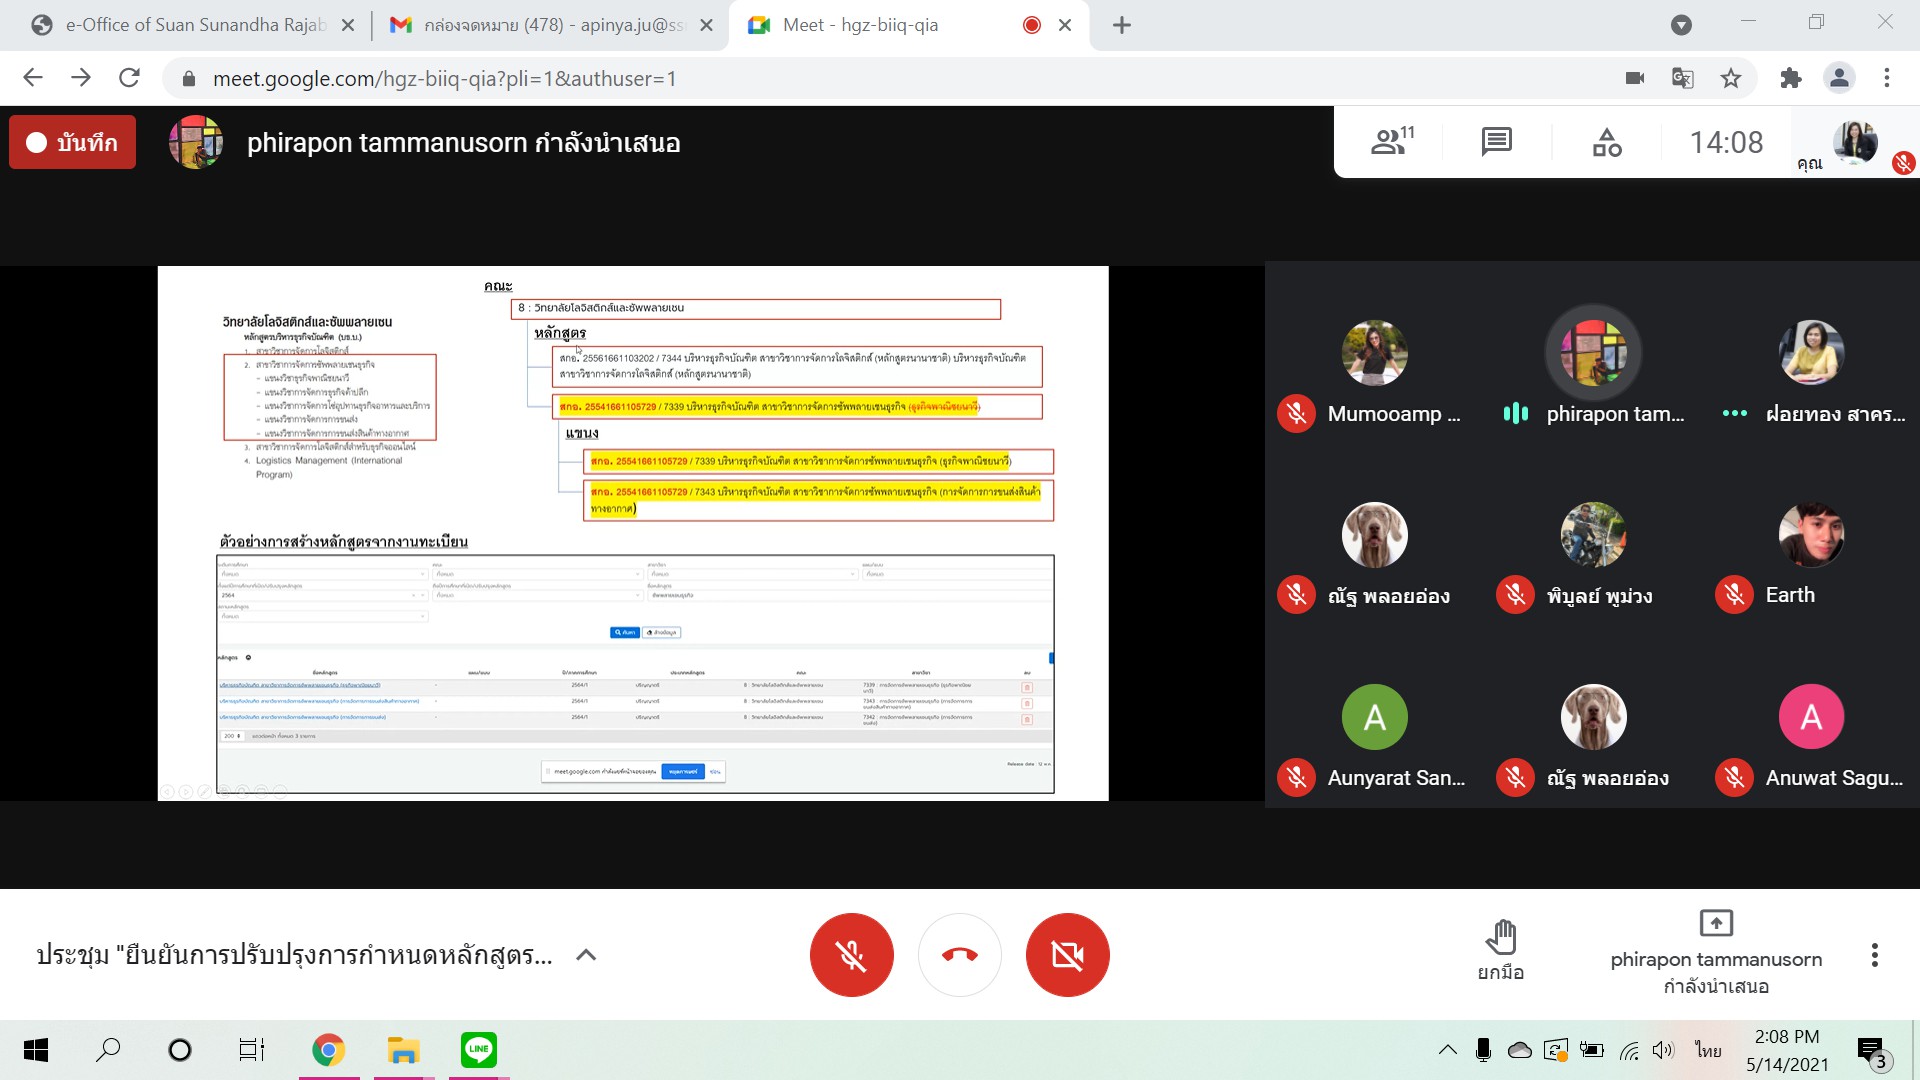
Task: Open a new browser tab
Action: coord(1122,25)
